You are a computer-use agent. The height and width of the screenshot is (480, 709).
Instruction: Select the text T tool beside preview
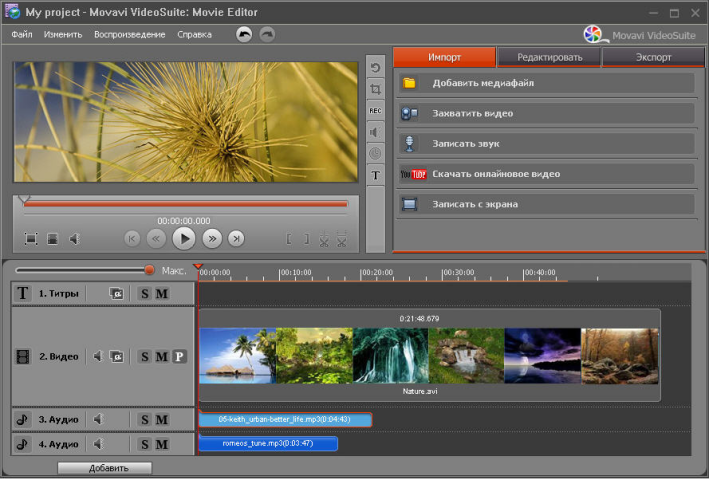376,175
